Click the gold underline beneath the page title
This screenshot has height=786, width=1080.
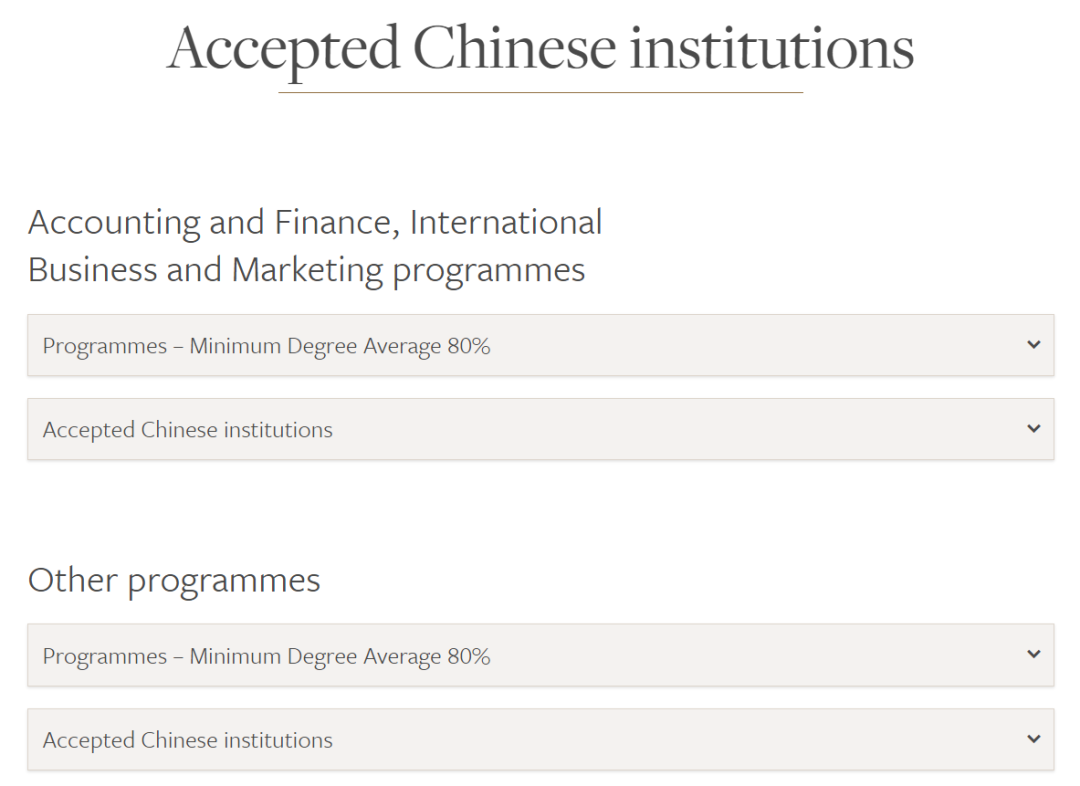[x=540, y=91]
